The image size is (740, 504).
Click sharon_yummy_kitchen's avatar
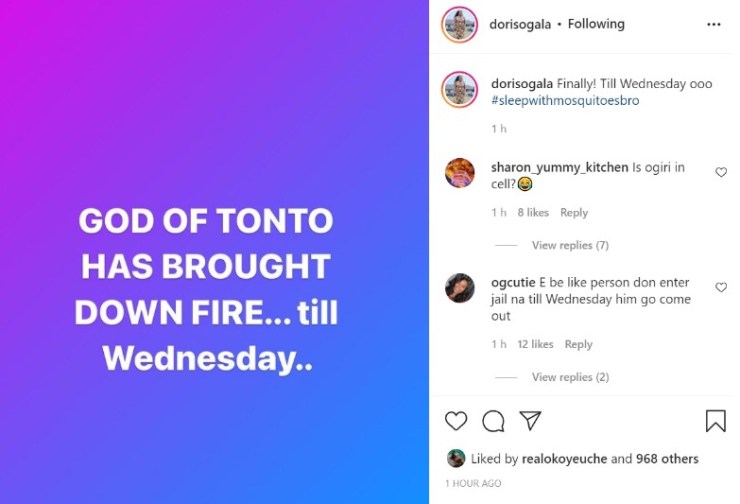(x=459, y=173)
